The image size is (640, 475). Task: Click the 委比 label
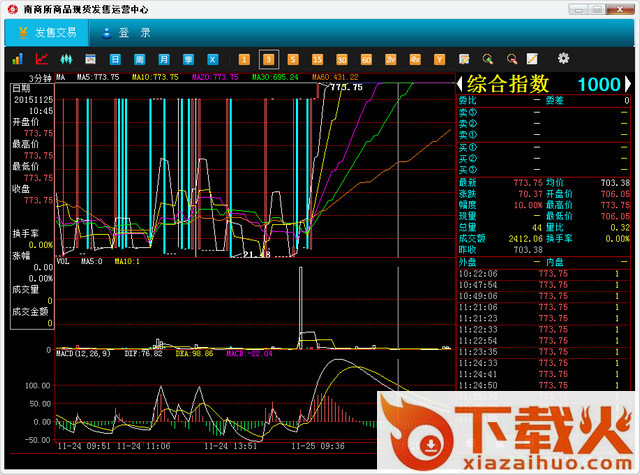(467, 100)
